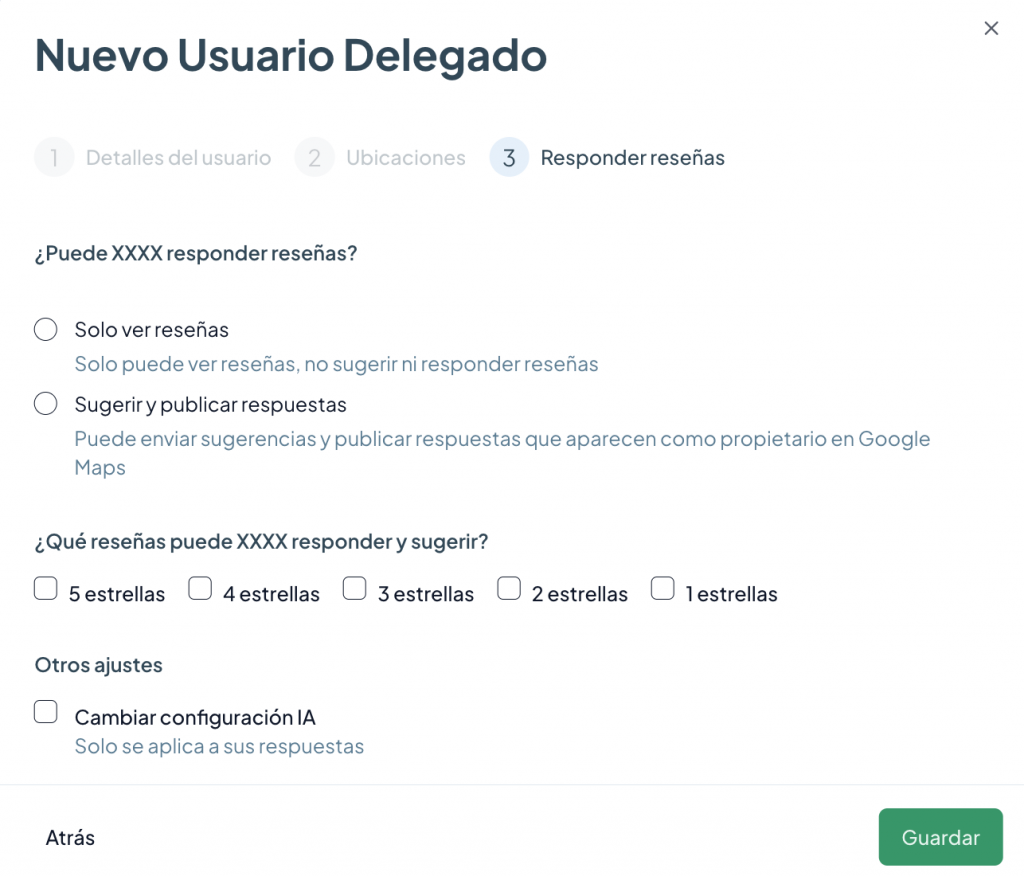Enable the 5 estrellas checkbox
The height and width of the screenshot is (876, 1024).
(x=46, y=588)
